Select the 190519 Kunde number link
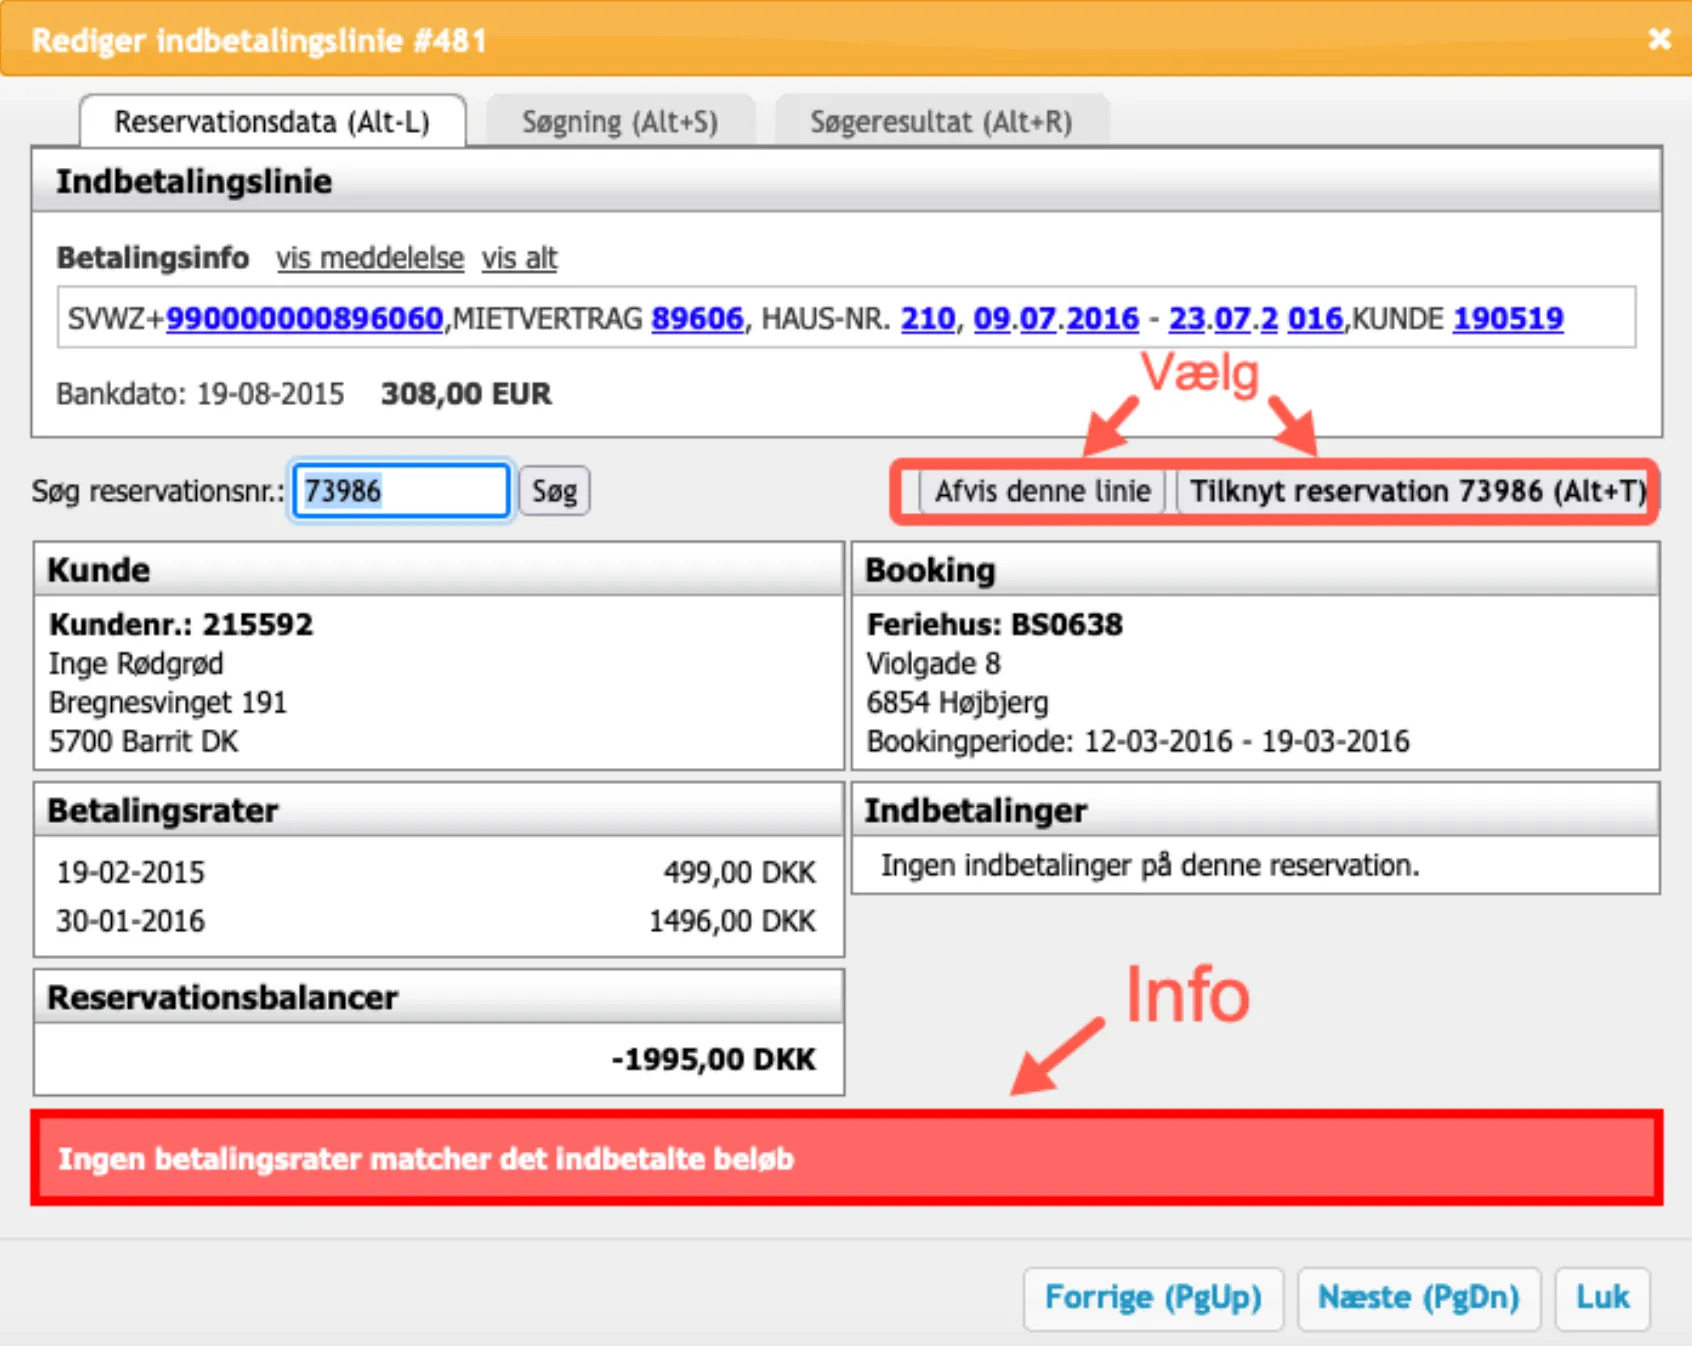The height and width of the screenshot is (1346, 1692). point(1507,319)
